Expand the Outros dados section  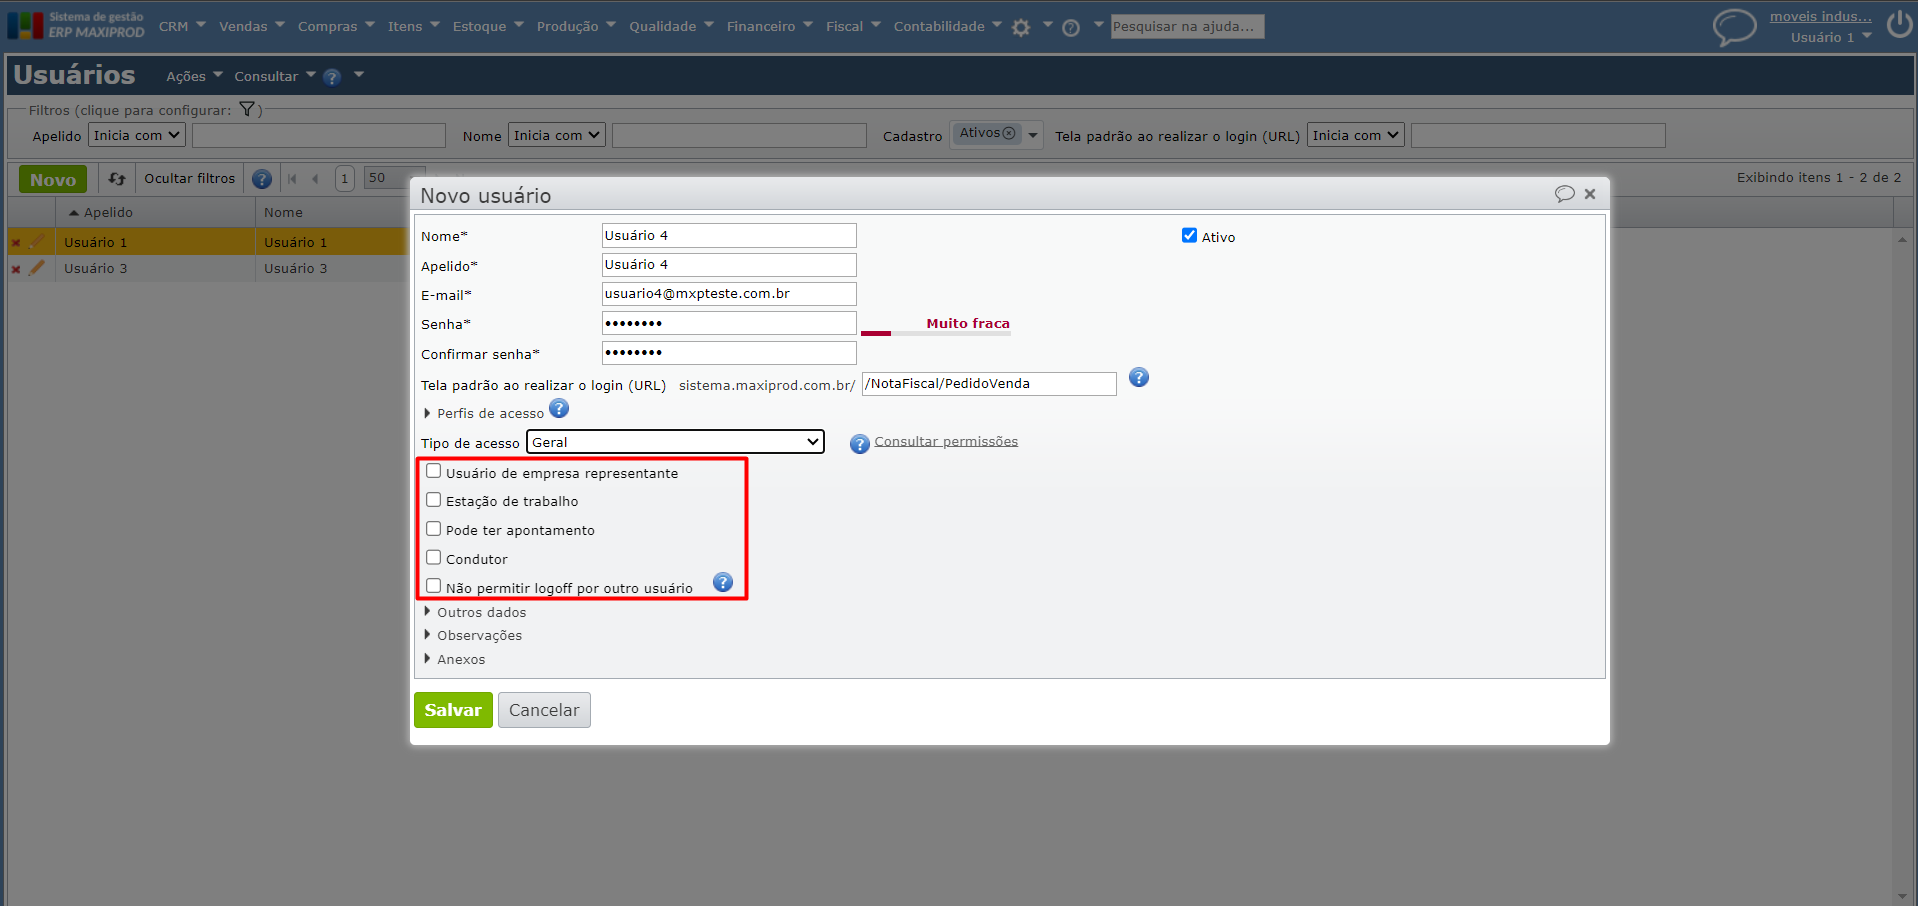pyautogui.click(x=475, y=612)
